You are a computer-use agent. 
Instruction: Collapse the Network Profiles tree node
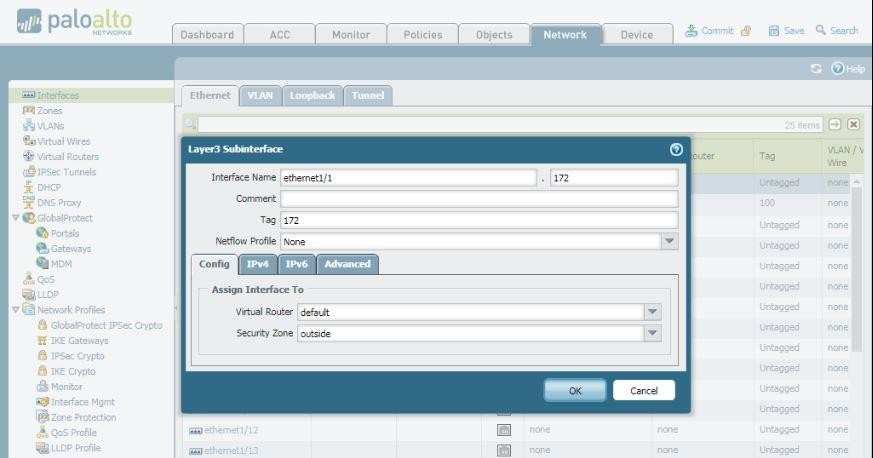14,310
